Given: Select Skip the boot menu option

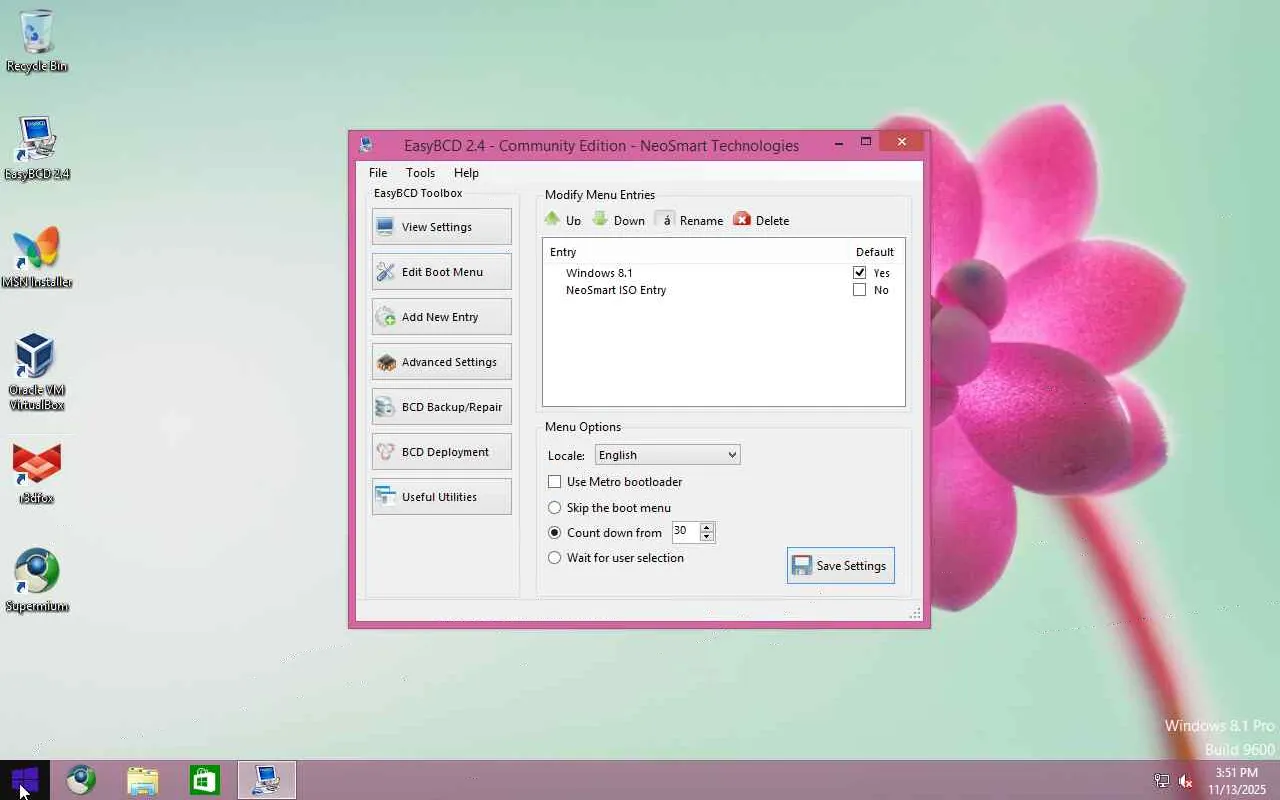Looking at the screenshot, I should coord(555,508).
